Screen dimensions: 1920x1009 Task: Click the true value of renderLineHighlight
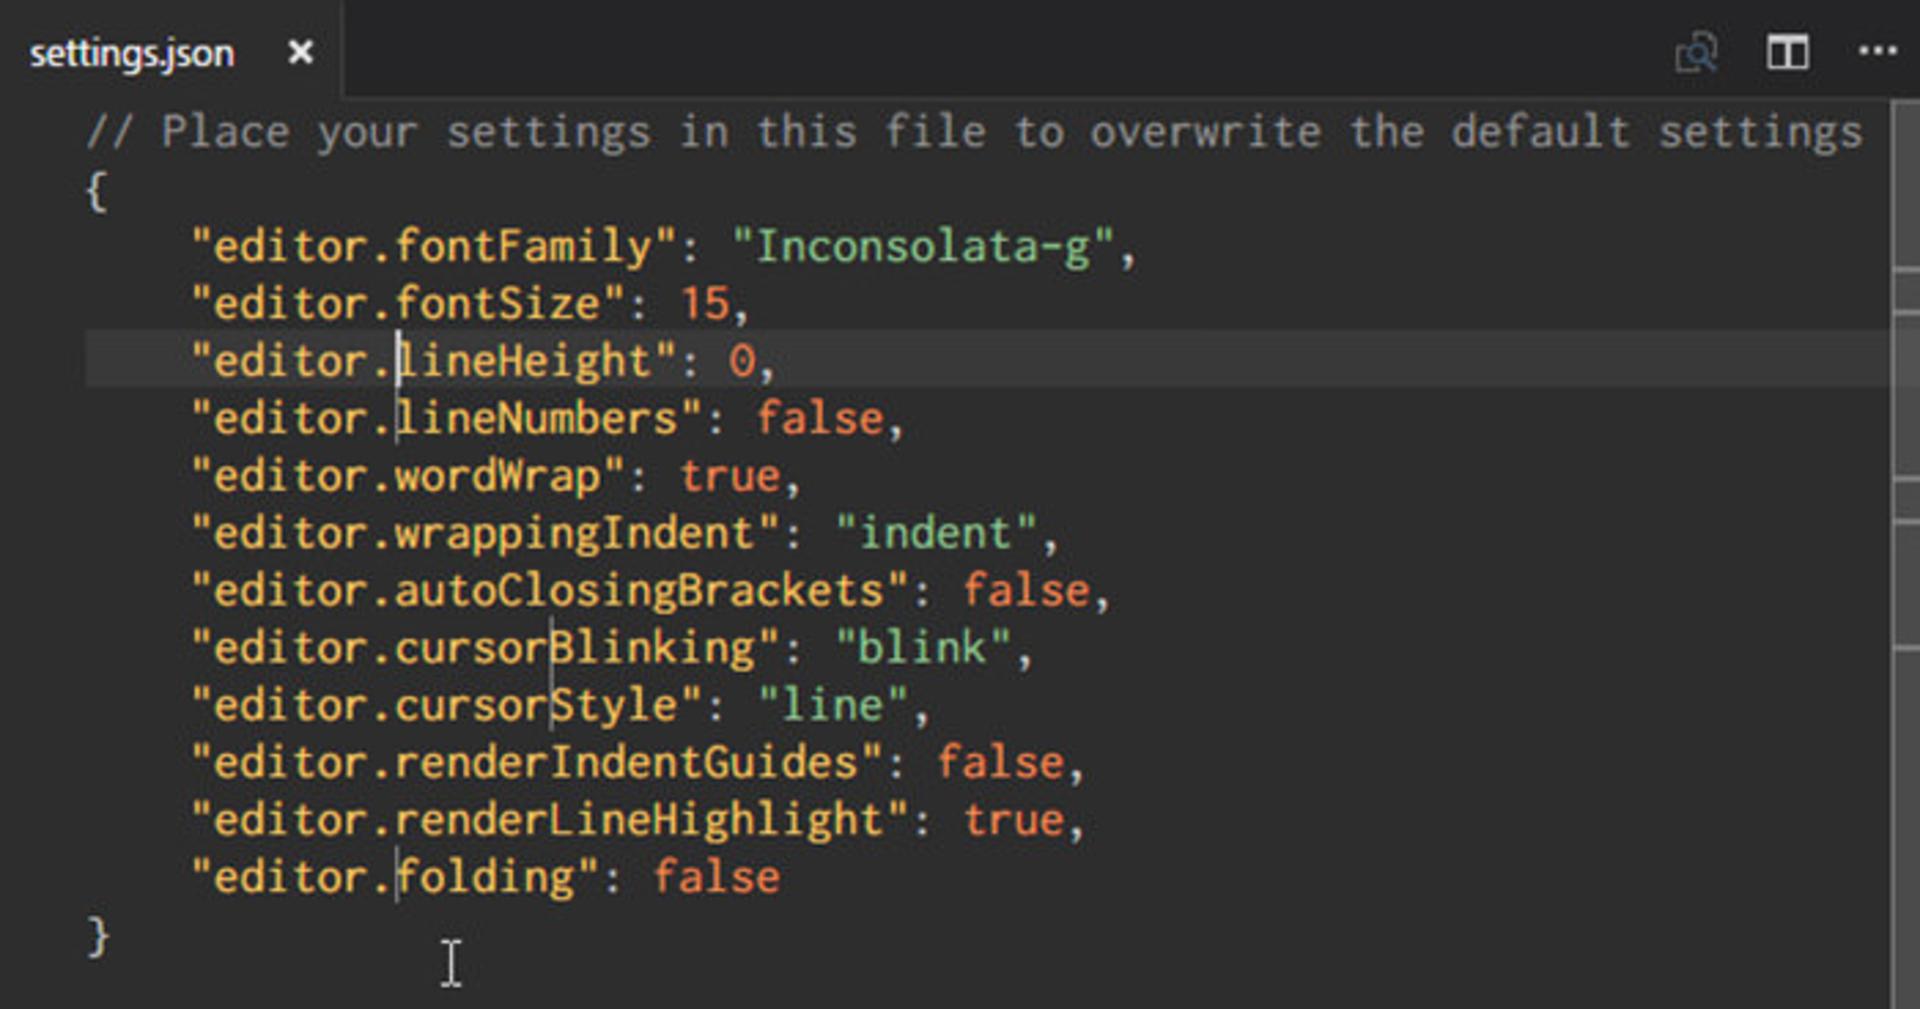1014,820
